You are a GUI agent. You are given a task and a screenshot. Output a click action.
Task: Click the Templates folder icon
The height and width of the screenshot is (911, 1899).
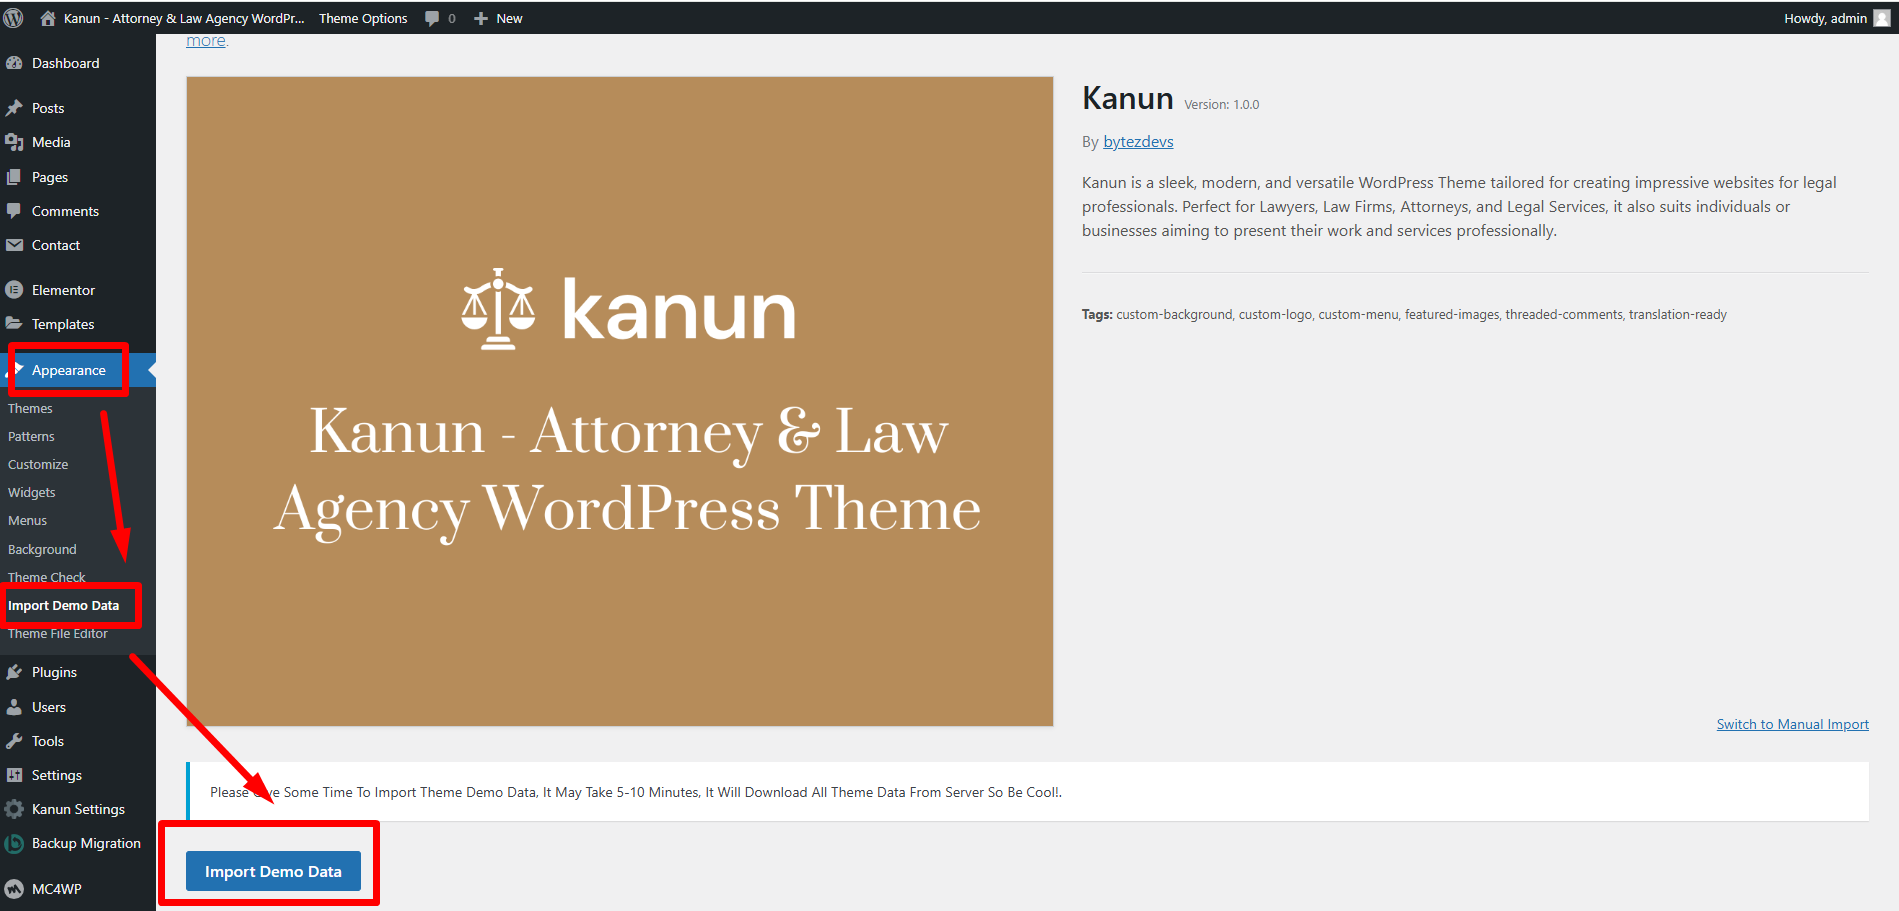[14, 324]
